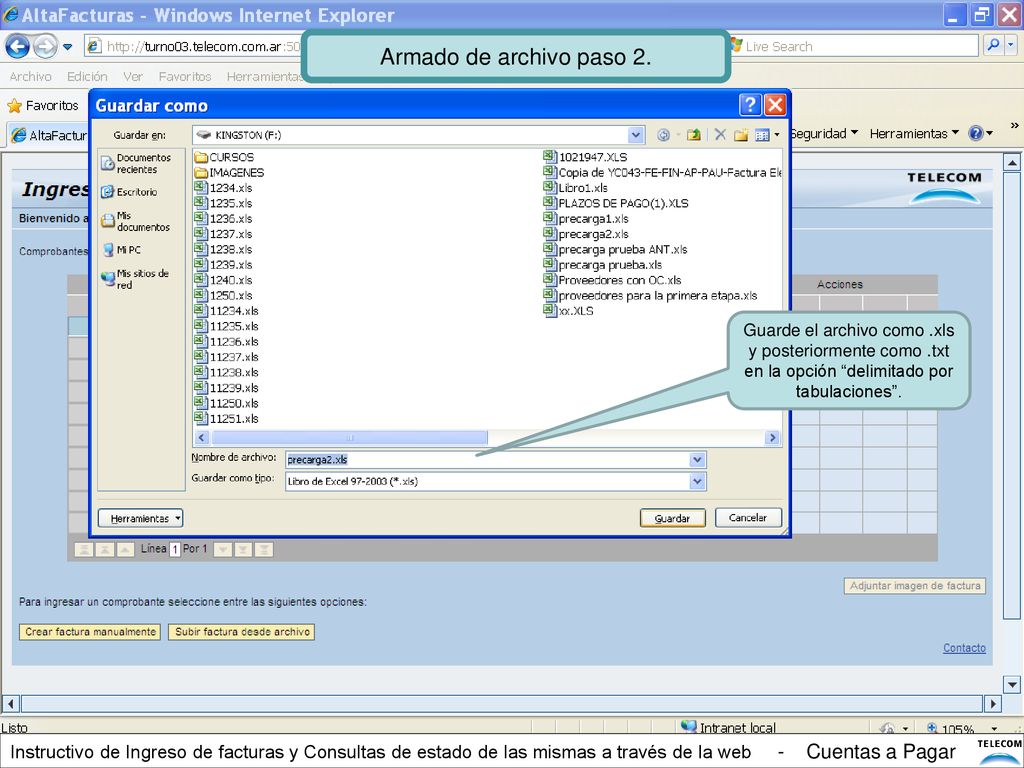Click the browser Forward arrow
1024x768 pixels.
tap(46, 46)
